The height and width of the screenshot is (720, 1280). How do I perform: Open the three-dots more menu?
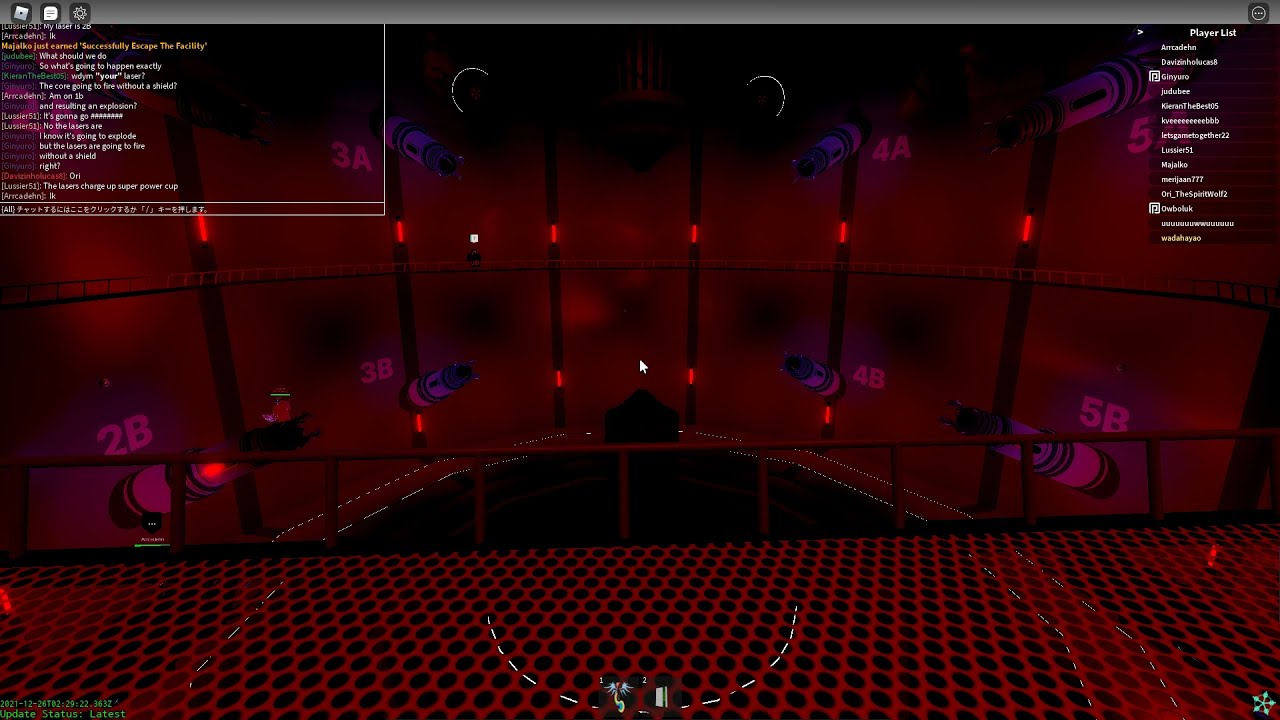(1259, 13)
